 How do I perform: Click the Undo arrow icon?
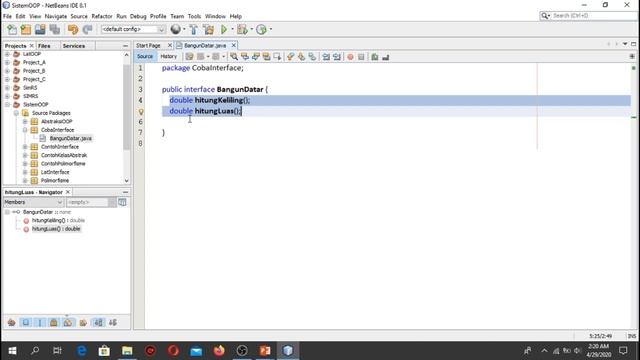coord(73,29)
